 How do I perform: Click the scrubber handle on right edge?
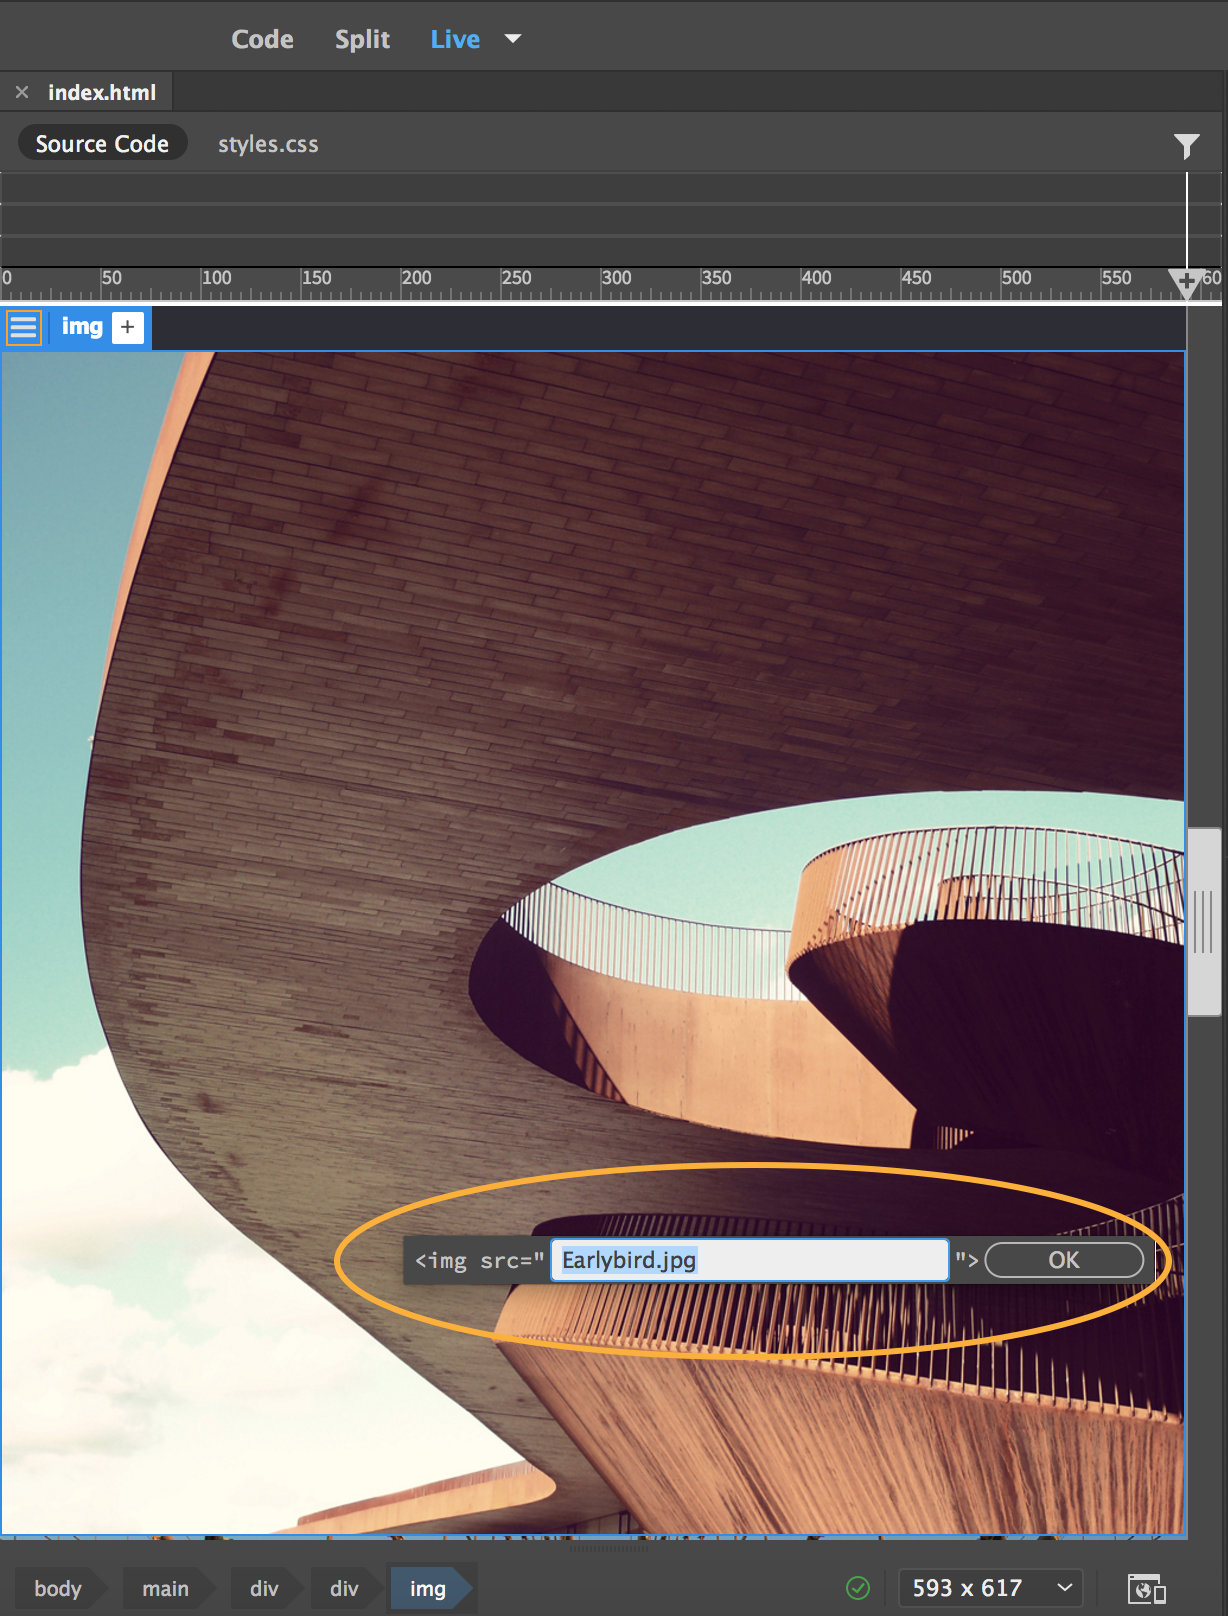(x=1204, y=922)
